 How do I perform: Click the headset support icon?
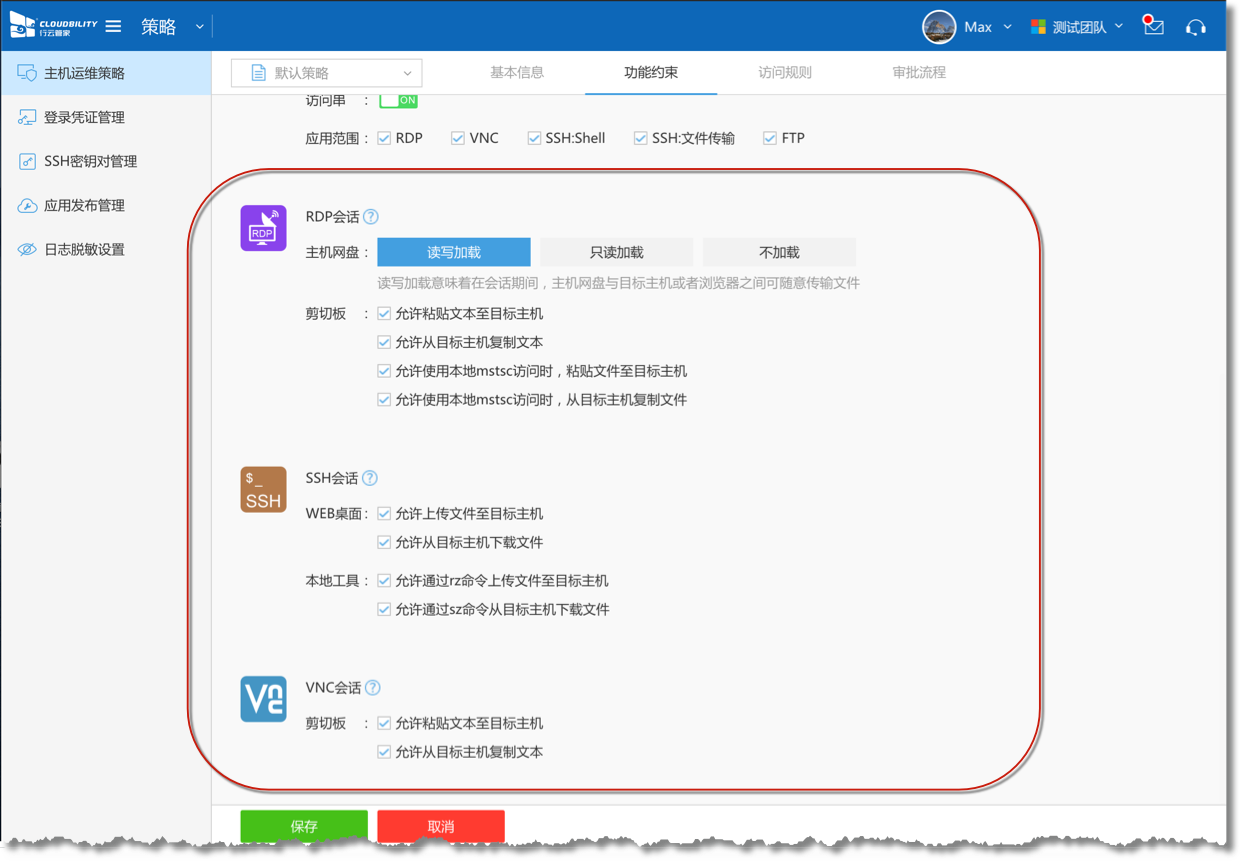click(x=1195, y=27)
